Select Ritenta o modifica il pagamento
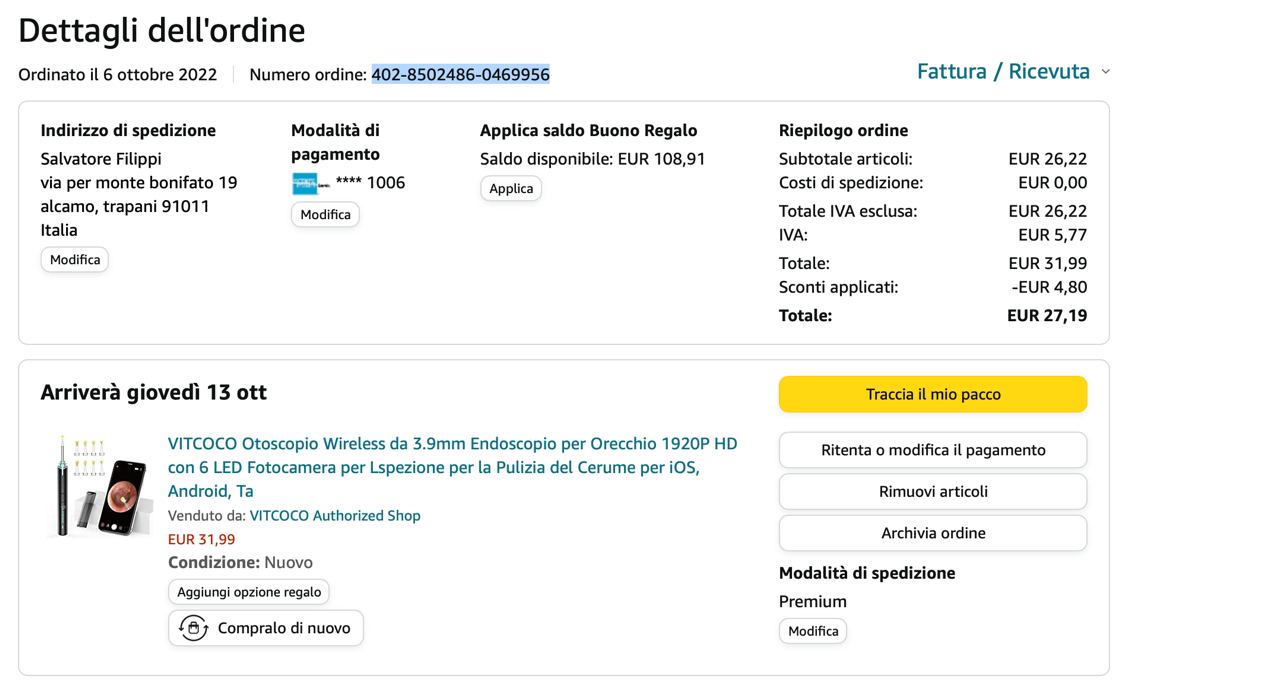The height and width of the screenshot is (697, 1280). tap(933, 450)
